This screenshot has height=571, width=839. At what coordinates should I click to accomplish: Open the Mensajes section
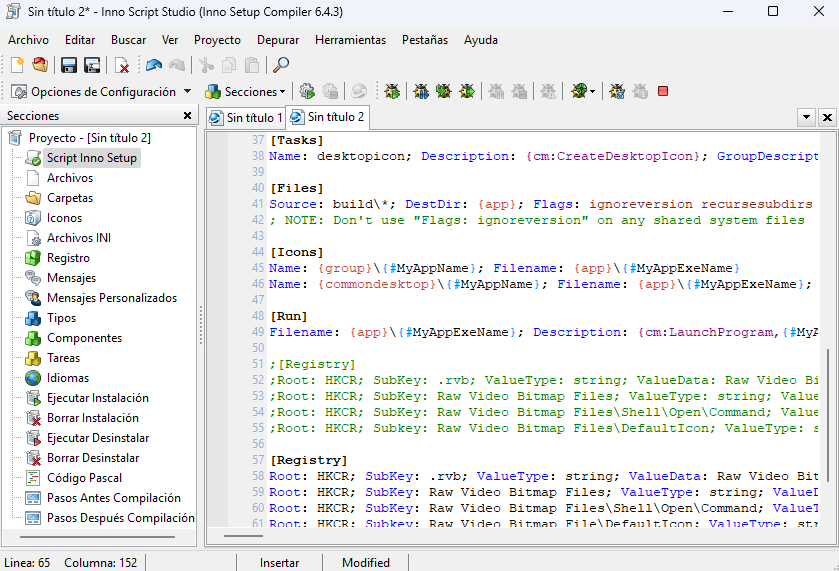[71, 278]
